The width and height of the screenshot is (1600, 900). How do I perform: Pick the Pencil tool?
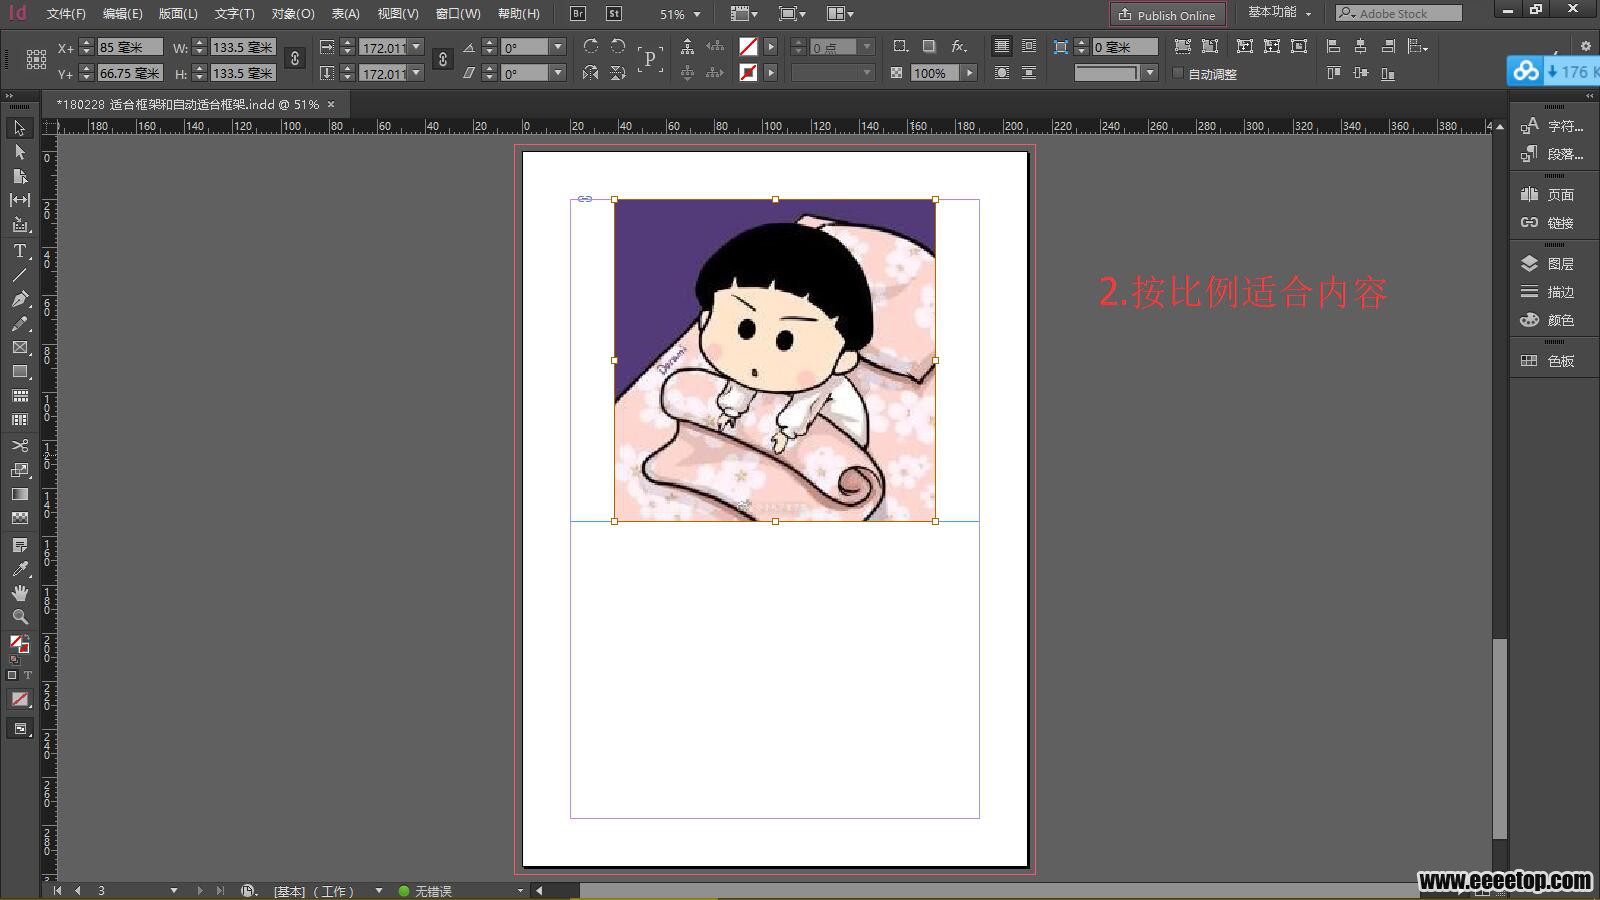pos(19,324)
